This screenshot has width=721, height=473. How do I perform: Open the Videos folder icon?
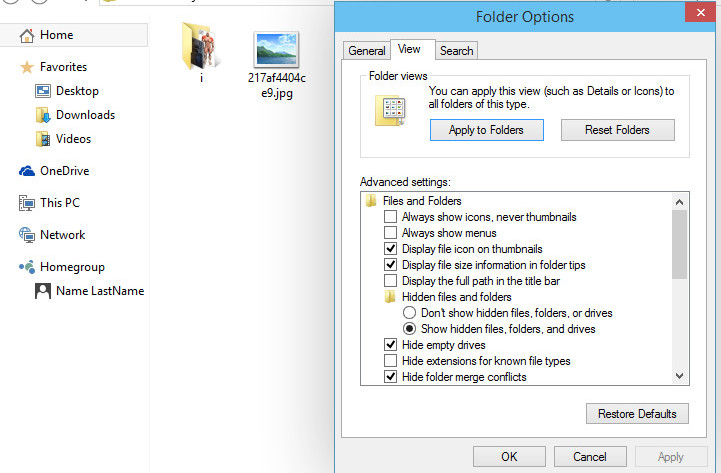(x=43, y=139)
